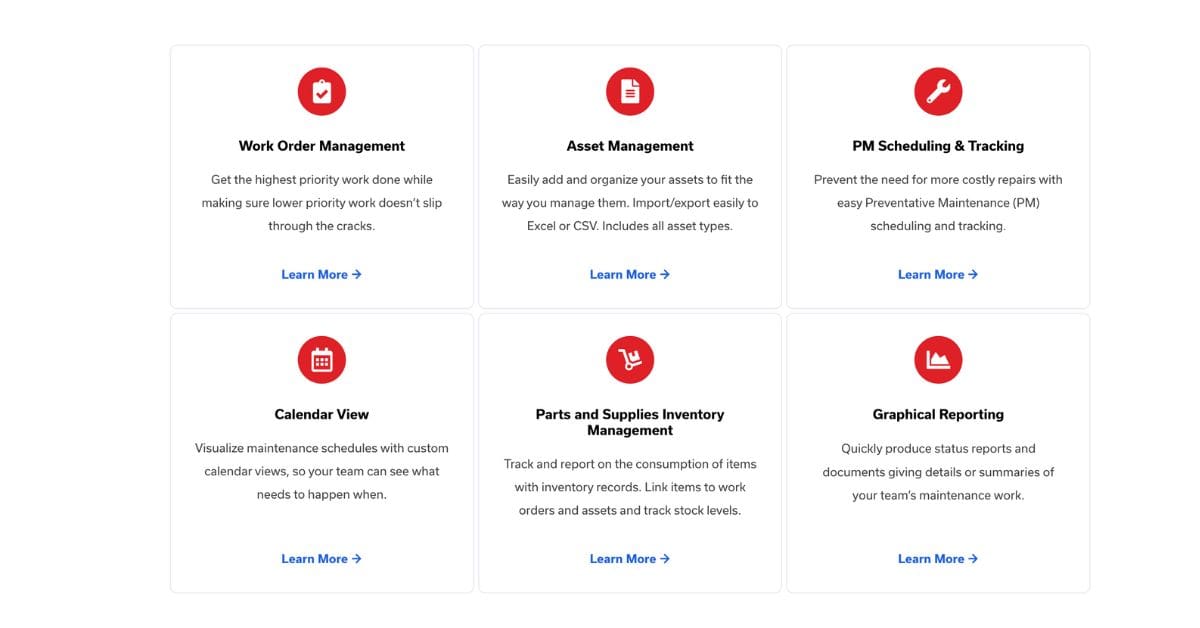Open Learn More for PM Scheduling & Tracking

(932, 274)
